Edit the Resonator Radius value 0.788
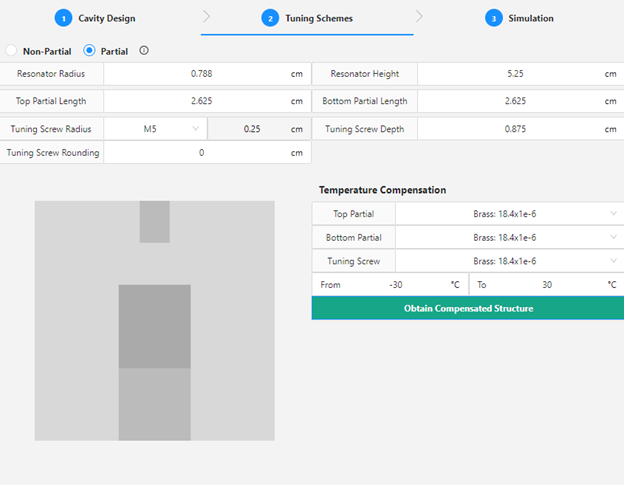The height and width of the screenshot is (485, 624). tap(201, 74)
